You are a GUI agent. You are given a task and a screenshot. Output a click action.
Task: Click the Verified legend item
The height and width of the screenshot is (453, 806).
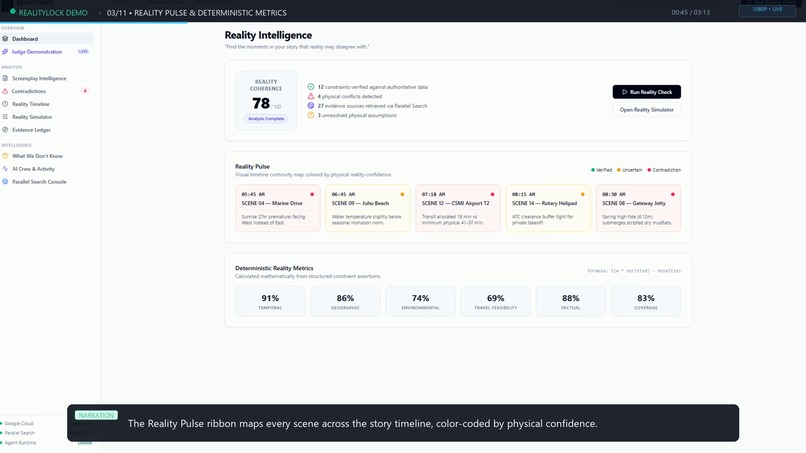click(x=601, y=170)
